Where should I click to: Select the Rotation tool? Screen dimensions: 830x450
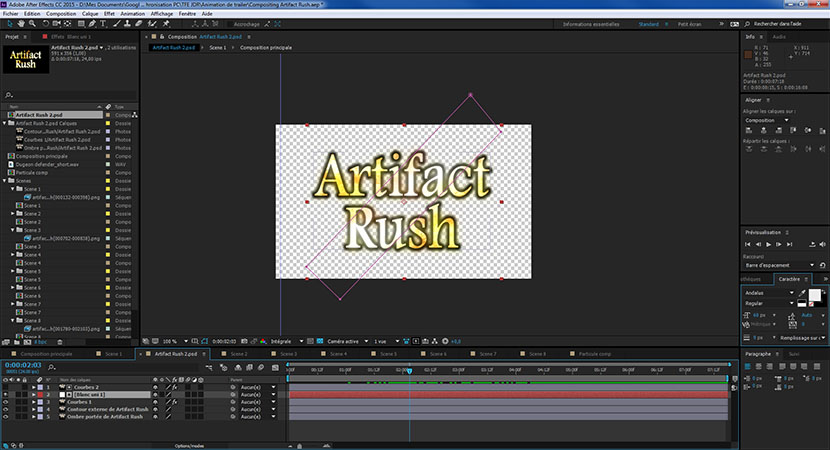coord(46,24)
